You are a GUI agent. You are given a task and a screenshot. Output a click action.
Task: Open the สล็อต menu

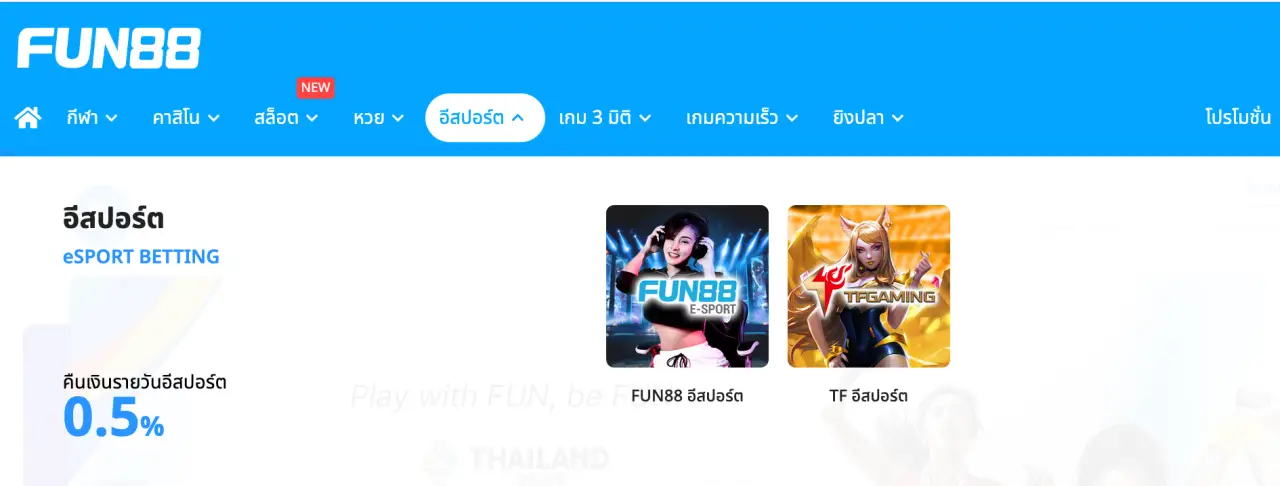pos(286,118)
